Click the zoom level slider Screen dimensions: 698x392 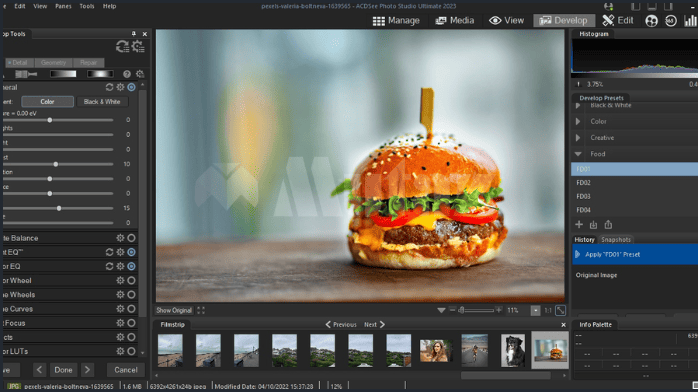(x=476, y=310)
